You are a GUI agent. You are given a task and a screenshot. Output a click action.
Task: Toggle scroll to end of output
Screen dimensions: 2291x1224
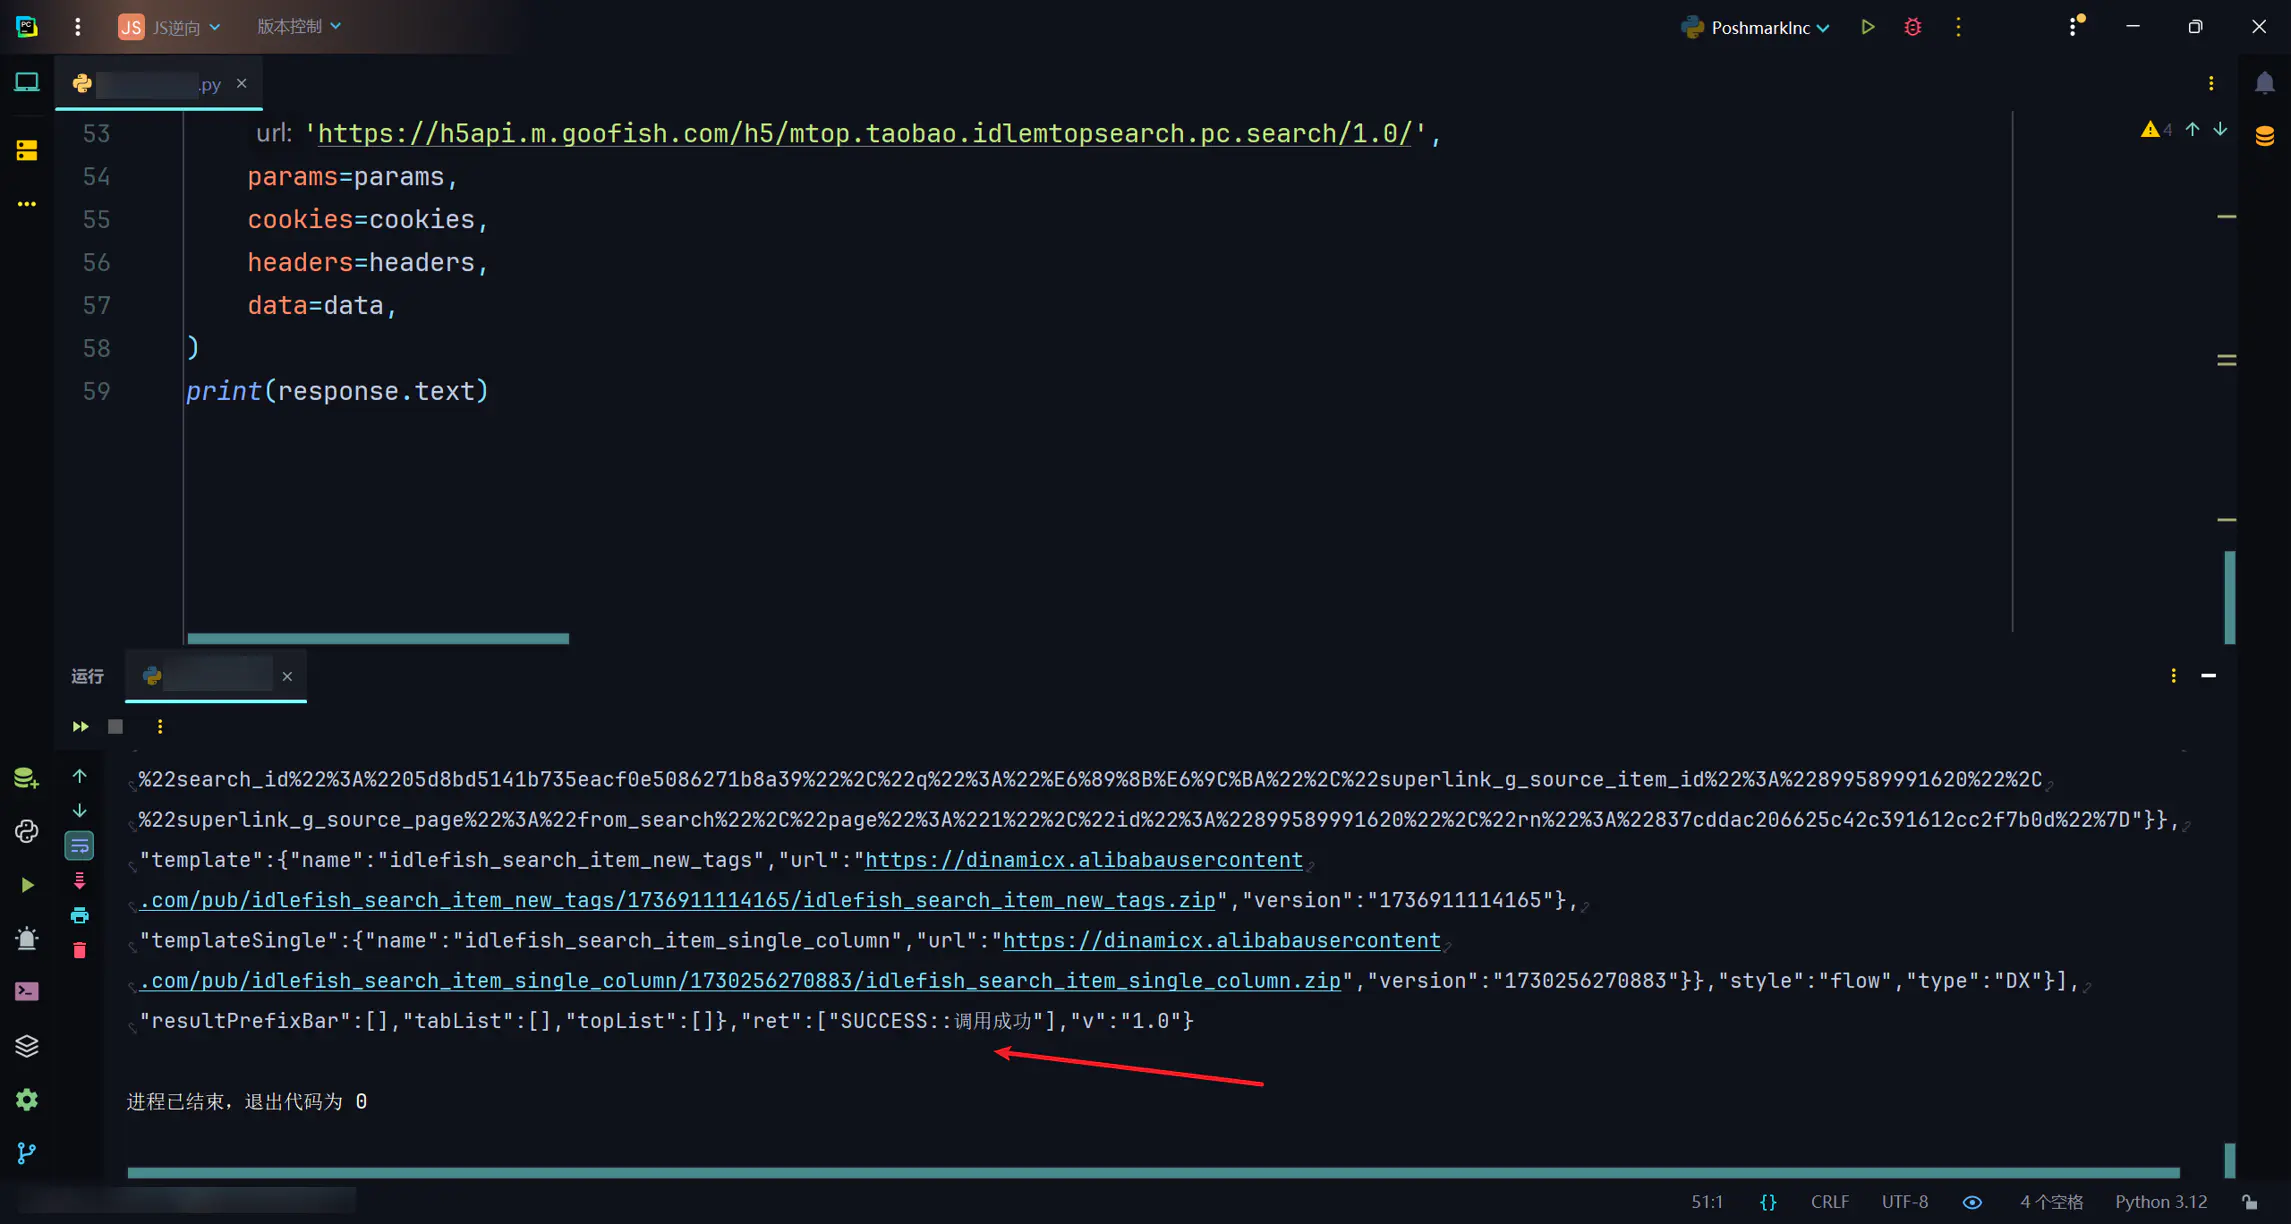(x=80, y=881)
